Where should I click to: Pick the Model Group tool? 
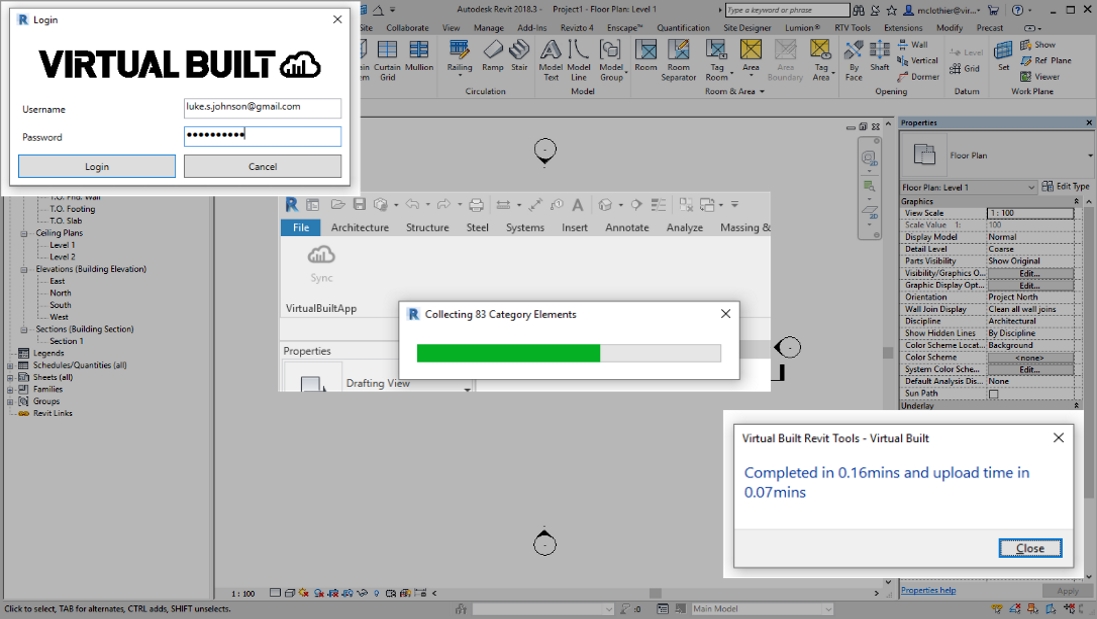[x=611, y=60]
